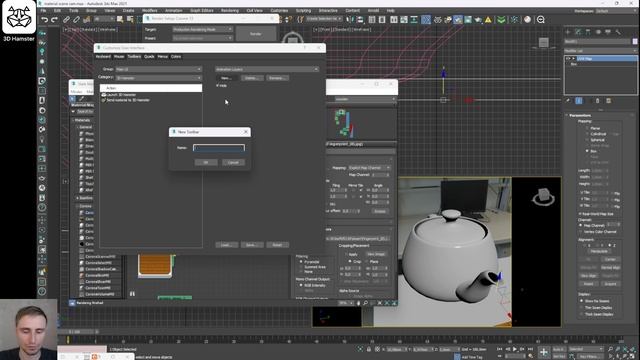Select the Unlink Selection icon
Screen dimensions: 640x360
(x=76, y=19)
